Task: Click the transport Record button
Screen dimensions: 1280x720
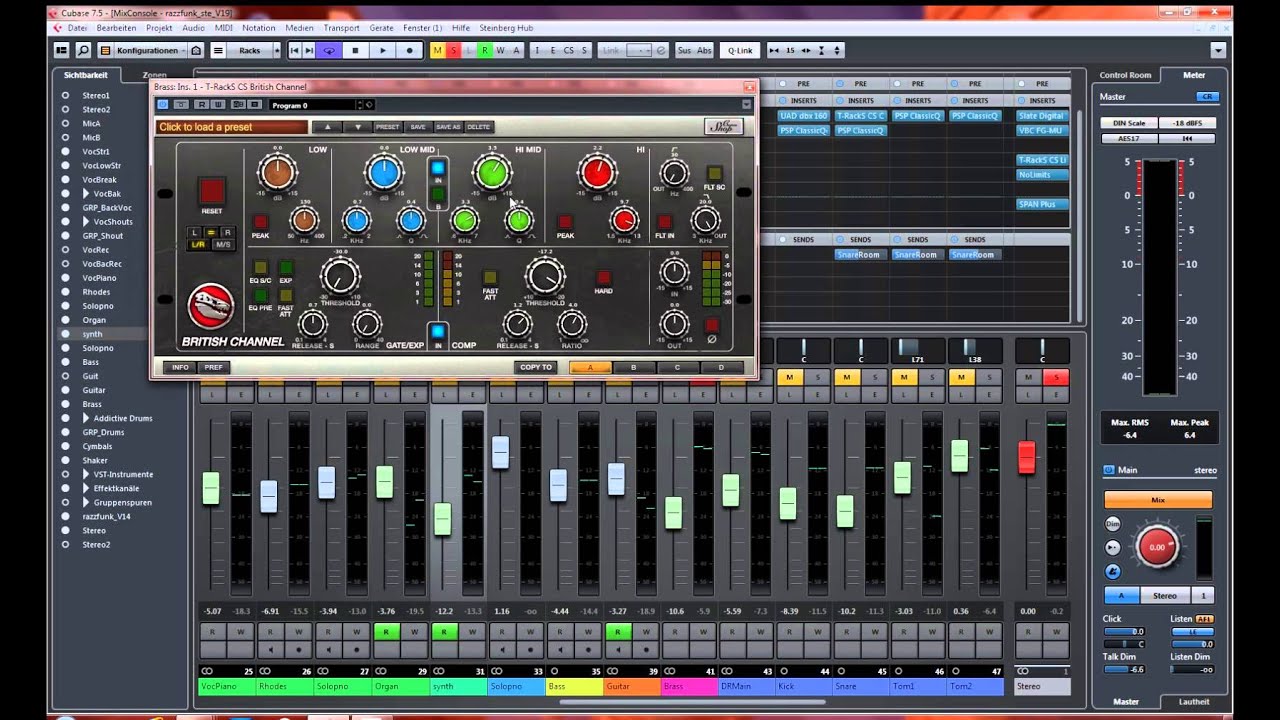Action: coord(409,50)
